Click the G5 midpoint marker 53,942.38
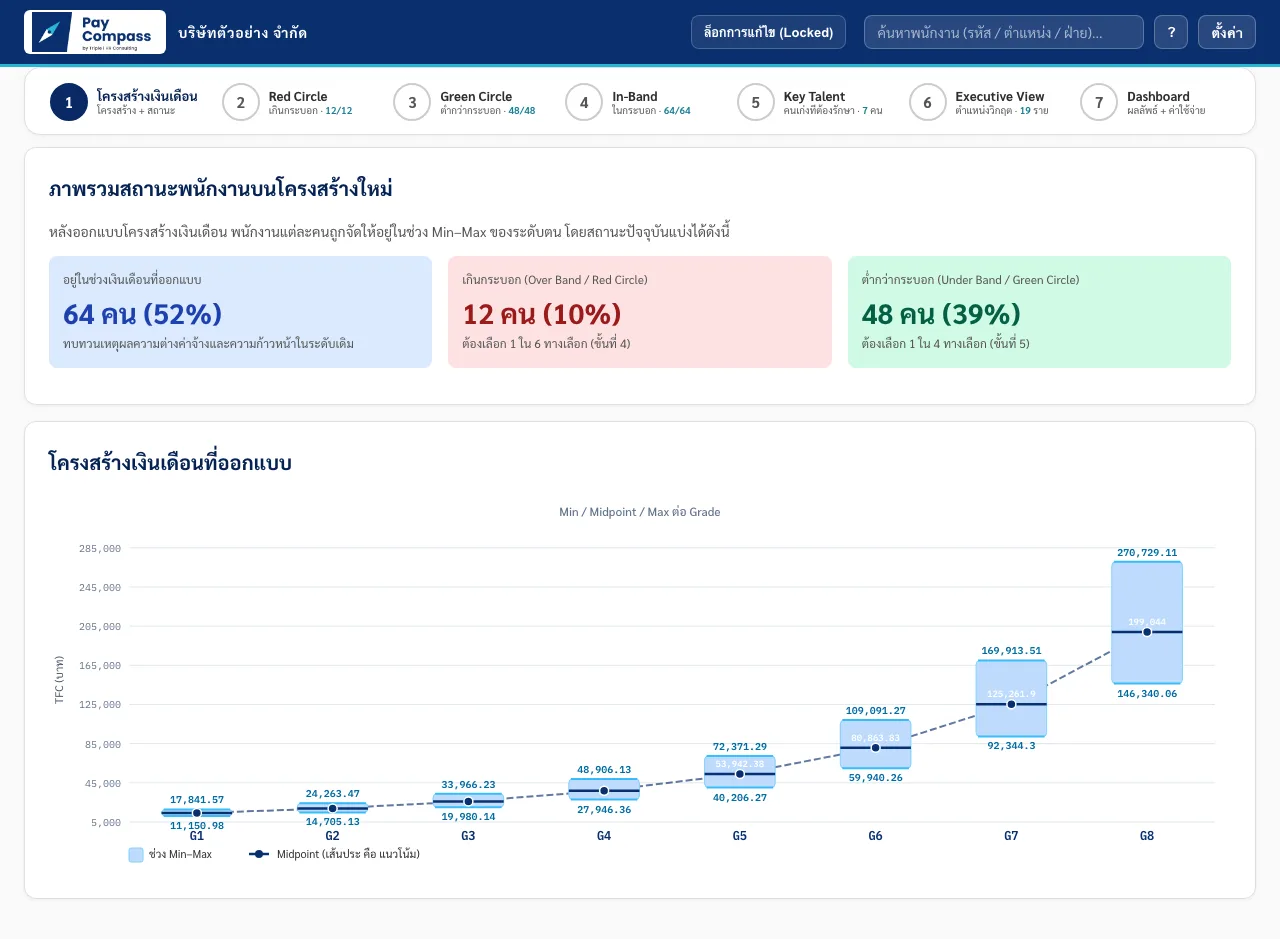1280x939 pixels. coord(740,774)
